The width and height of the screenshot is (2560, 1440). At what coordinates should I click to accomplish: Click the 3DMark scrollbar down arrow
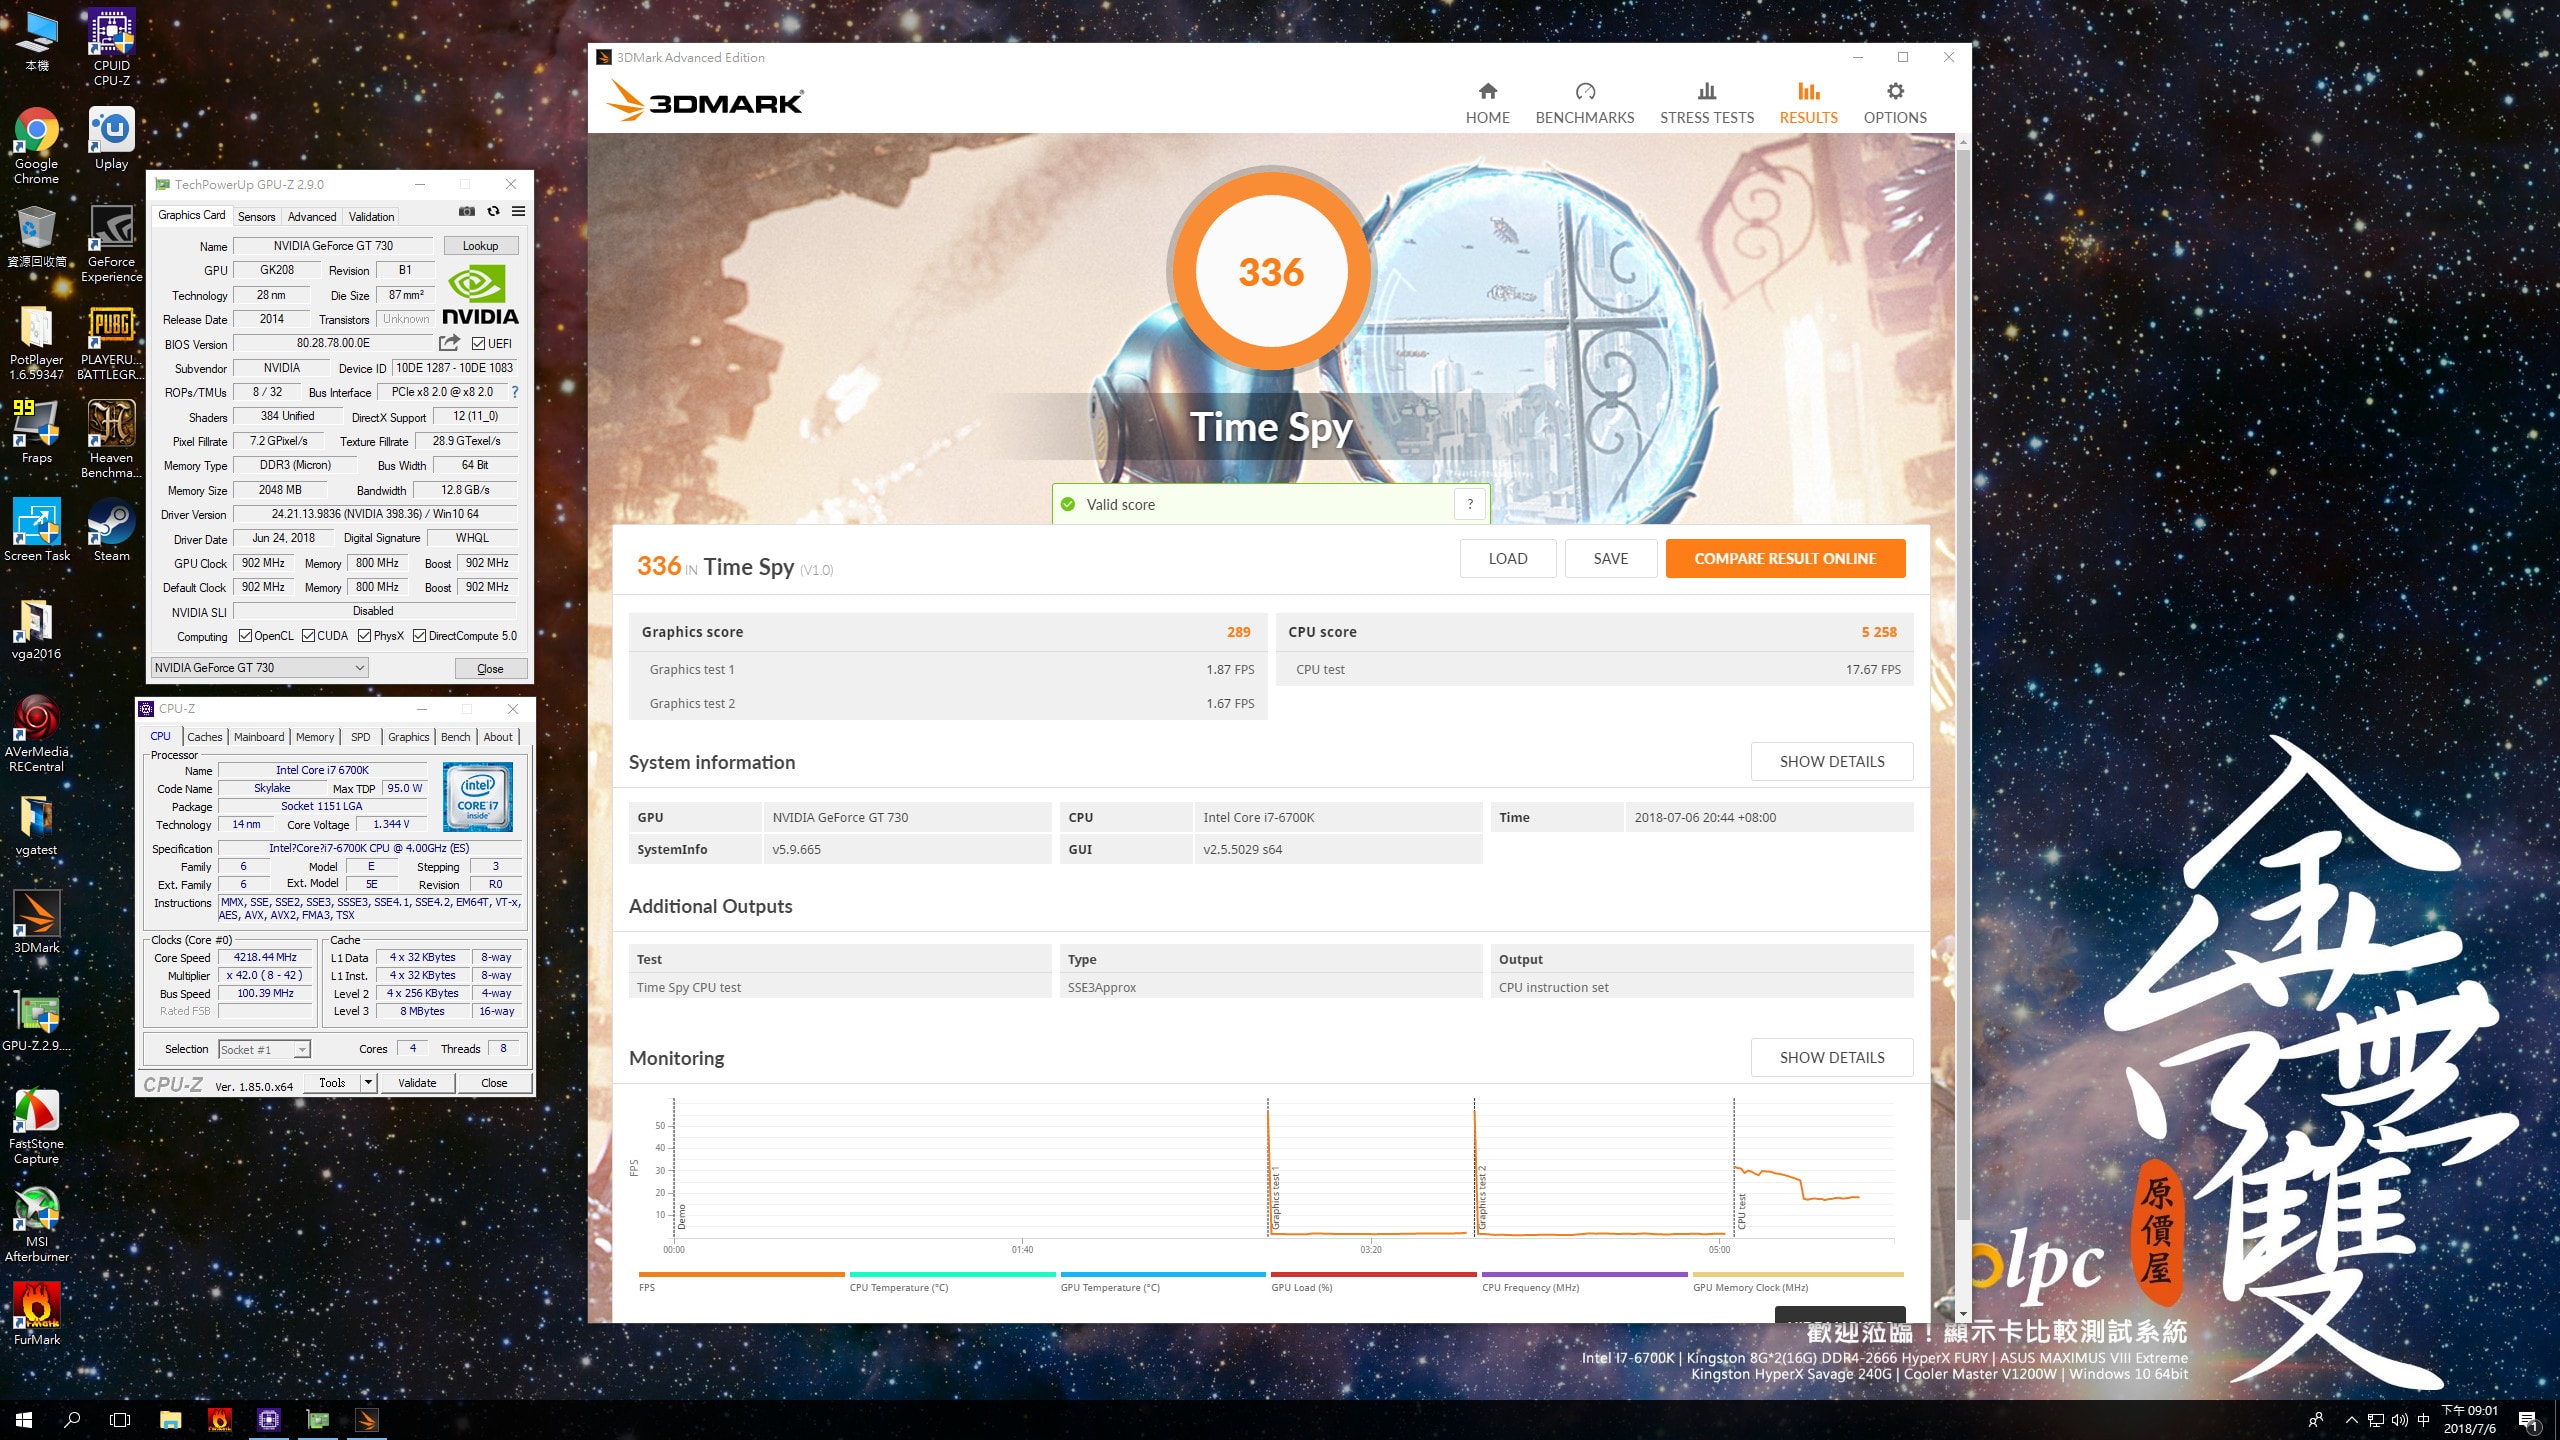coord(1963,1314)
